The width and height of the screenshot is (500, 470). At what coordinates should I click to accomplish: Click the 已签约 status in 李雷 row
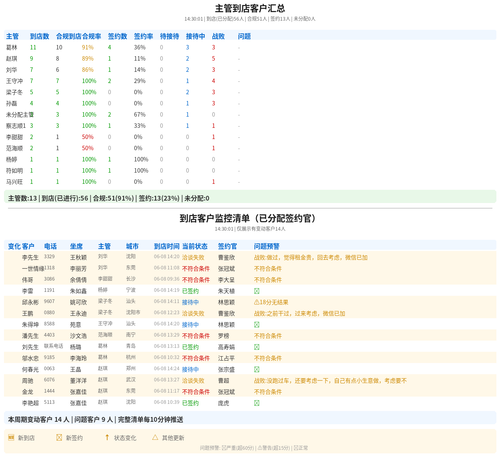click(x=190, y=291)
